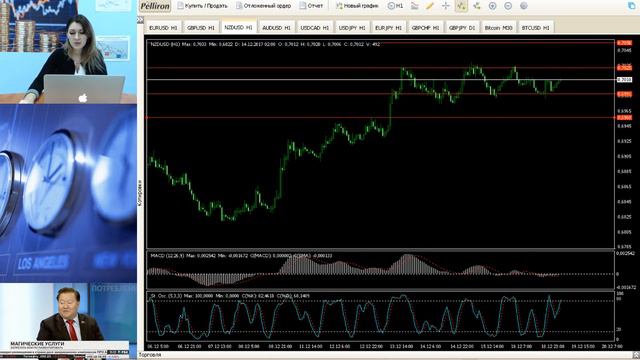Click the presenter woman video thumbnail
640x360 pixels.
click(68, 52)
